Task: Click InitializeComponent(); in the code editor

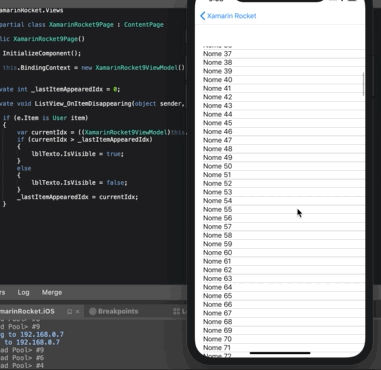Action: click(42, 53)
